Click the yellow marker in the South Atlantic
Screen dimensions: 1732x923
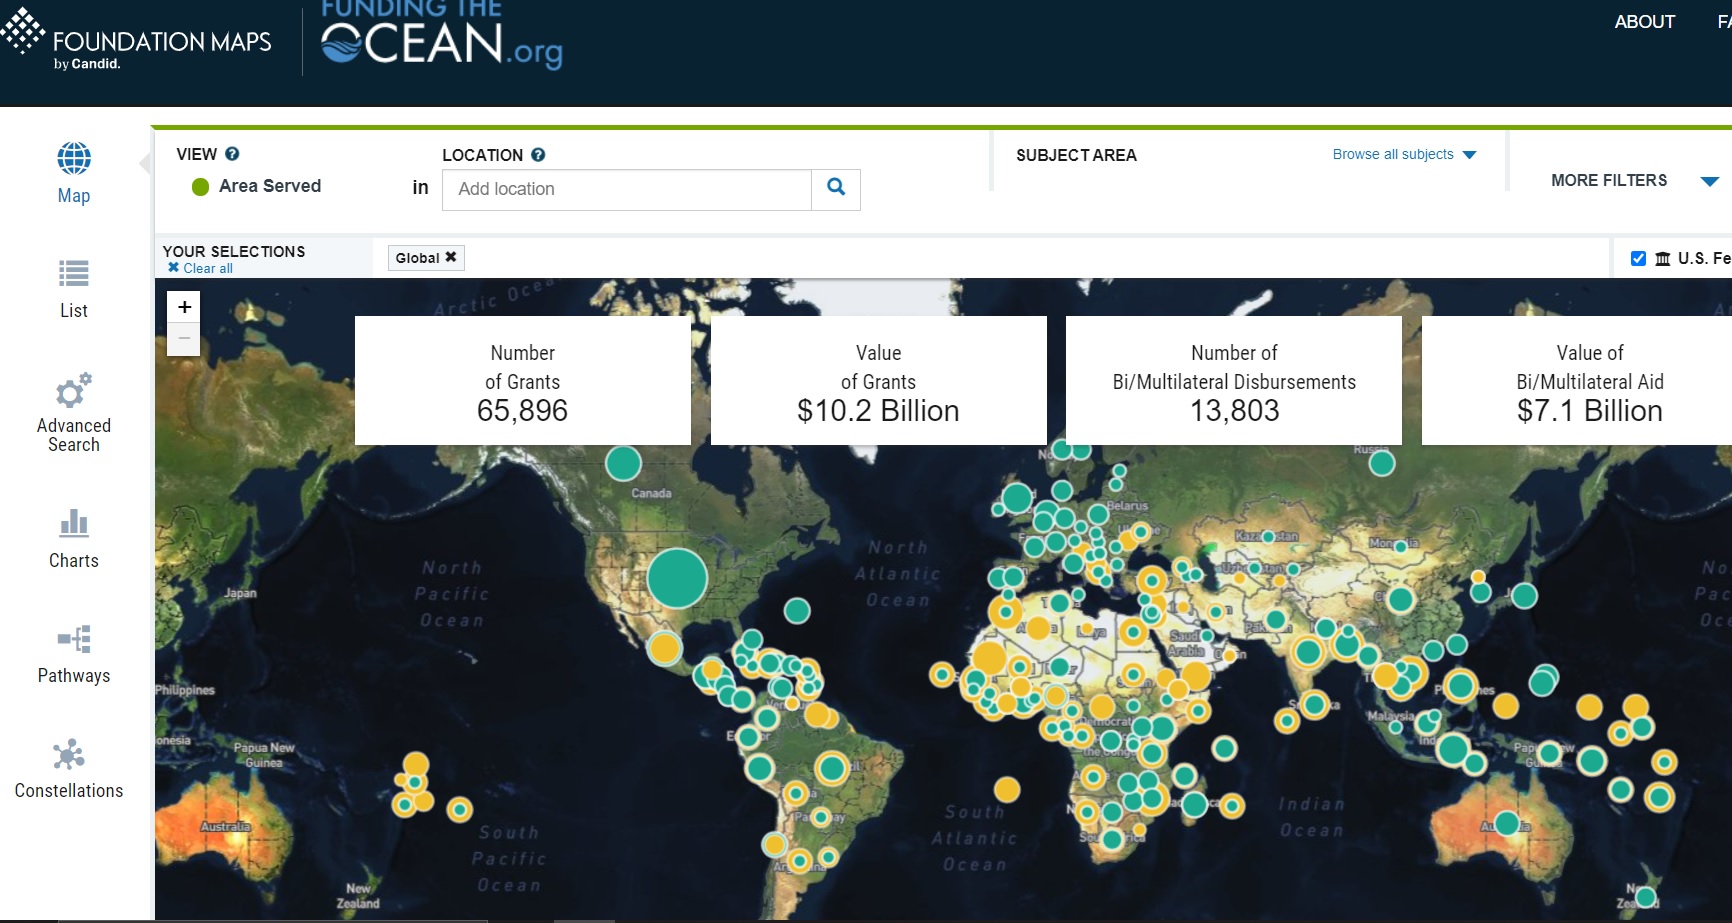[1007, 790]
